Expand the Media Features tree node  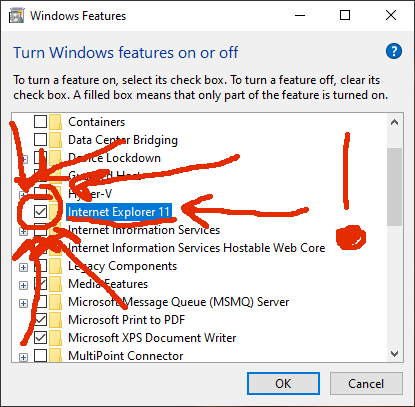coord(23,285)
